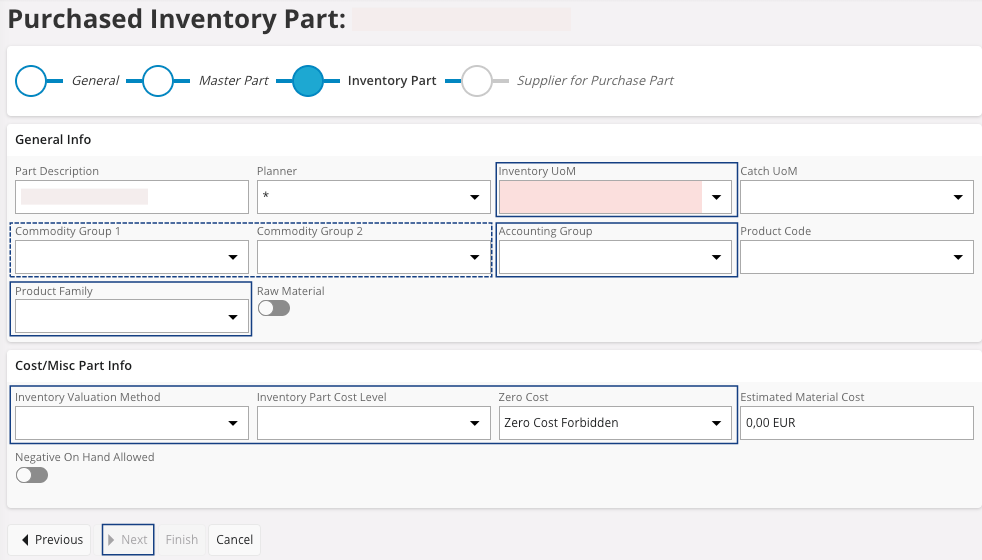Toggle the Raw Material switch
982x560 pixels.
[273, 309]
